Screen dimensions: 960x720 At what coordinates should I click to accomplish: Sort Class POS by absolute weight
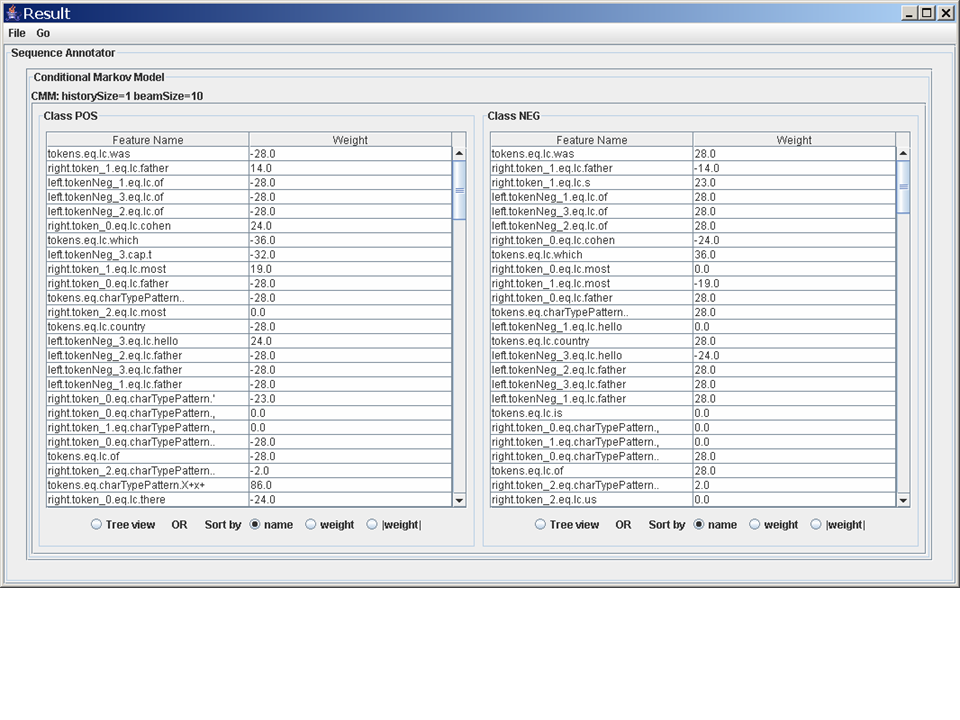tap(372, 524)
